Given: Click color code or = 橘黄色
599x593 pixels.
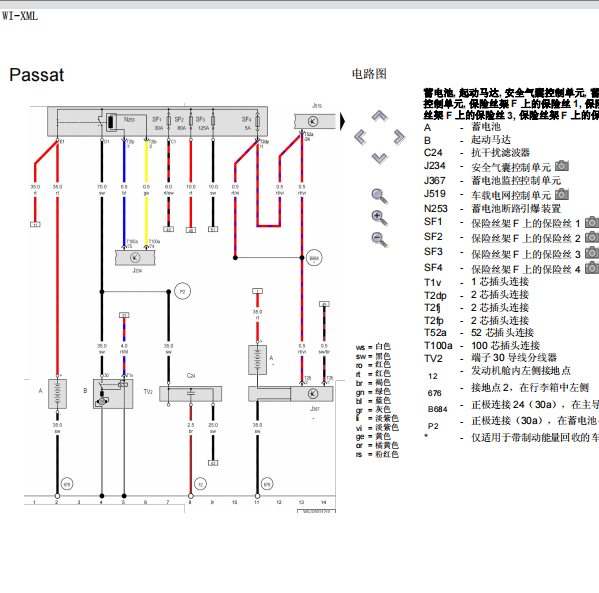Looking at the screenshot, I should [x=377, y=446].
